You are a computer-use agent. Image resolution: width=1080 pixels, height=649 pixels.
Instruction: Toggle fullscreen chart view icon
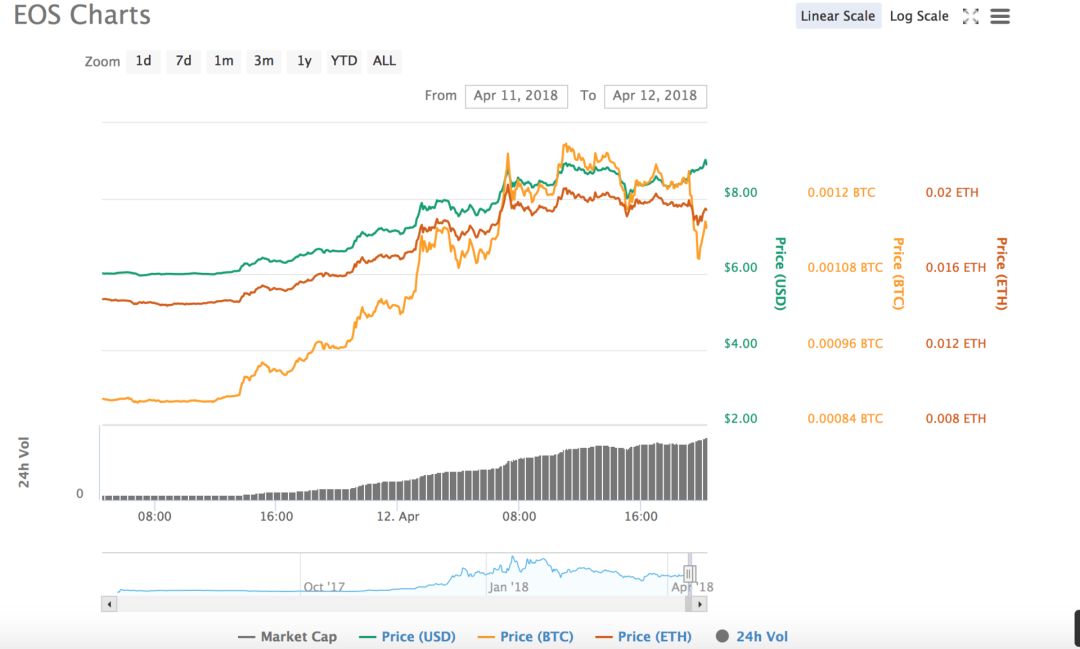(970, 17)
